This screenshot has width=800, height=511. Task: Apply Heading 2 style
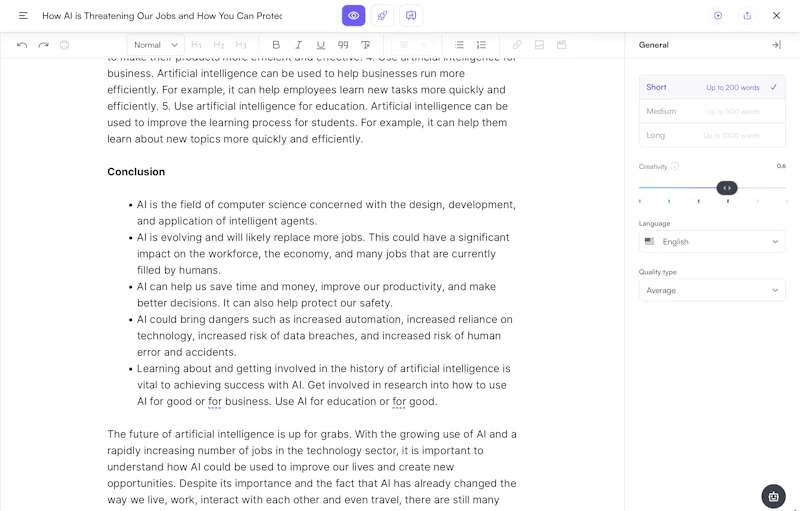click(218, 45)
